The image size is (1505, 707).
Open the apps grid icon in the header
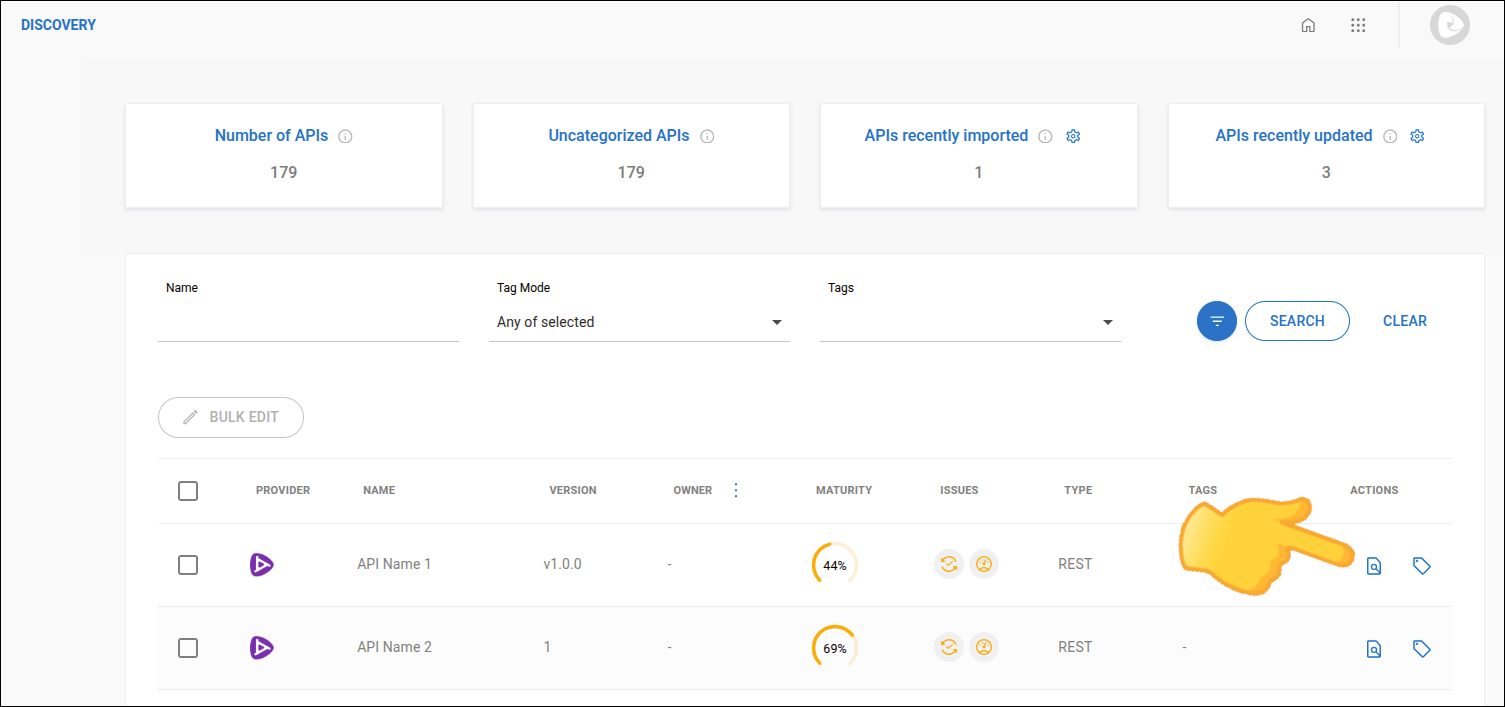[1358, 25]
